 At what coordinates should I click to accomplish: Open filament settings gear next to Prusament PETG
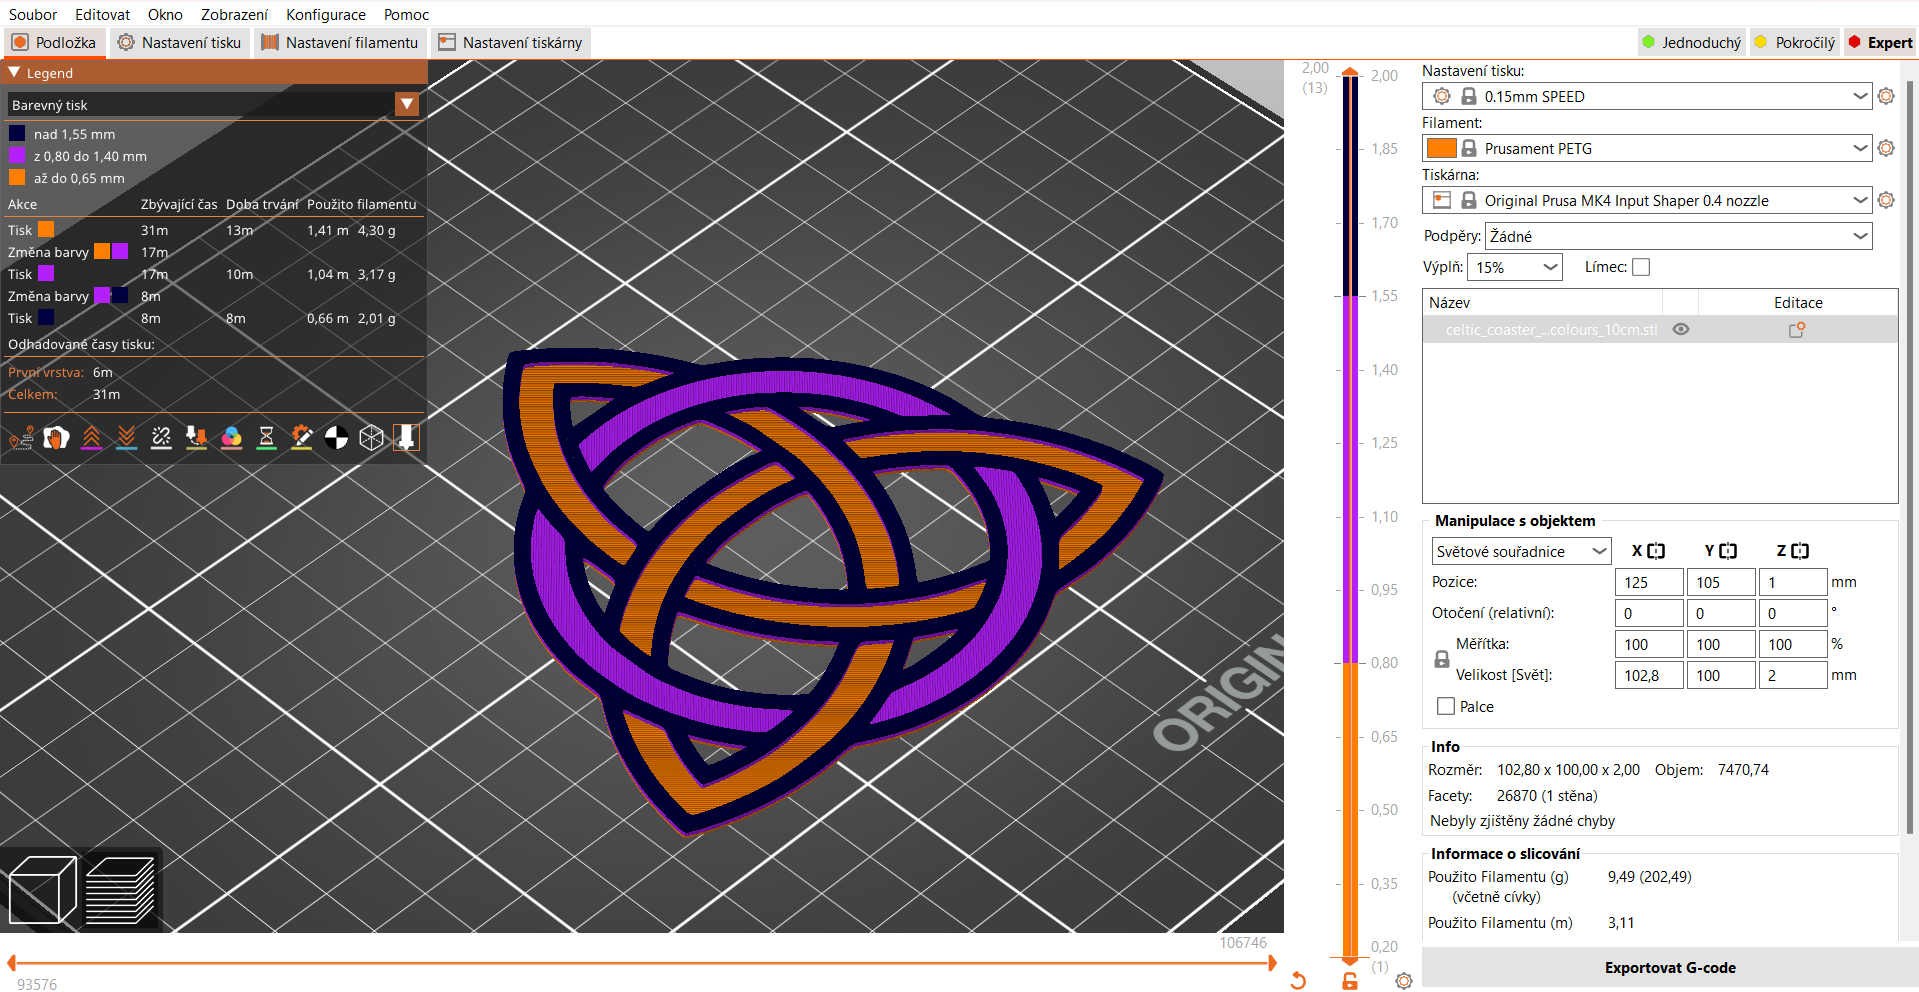point(1886,148)
